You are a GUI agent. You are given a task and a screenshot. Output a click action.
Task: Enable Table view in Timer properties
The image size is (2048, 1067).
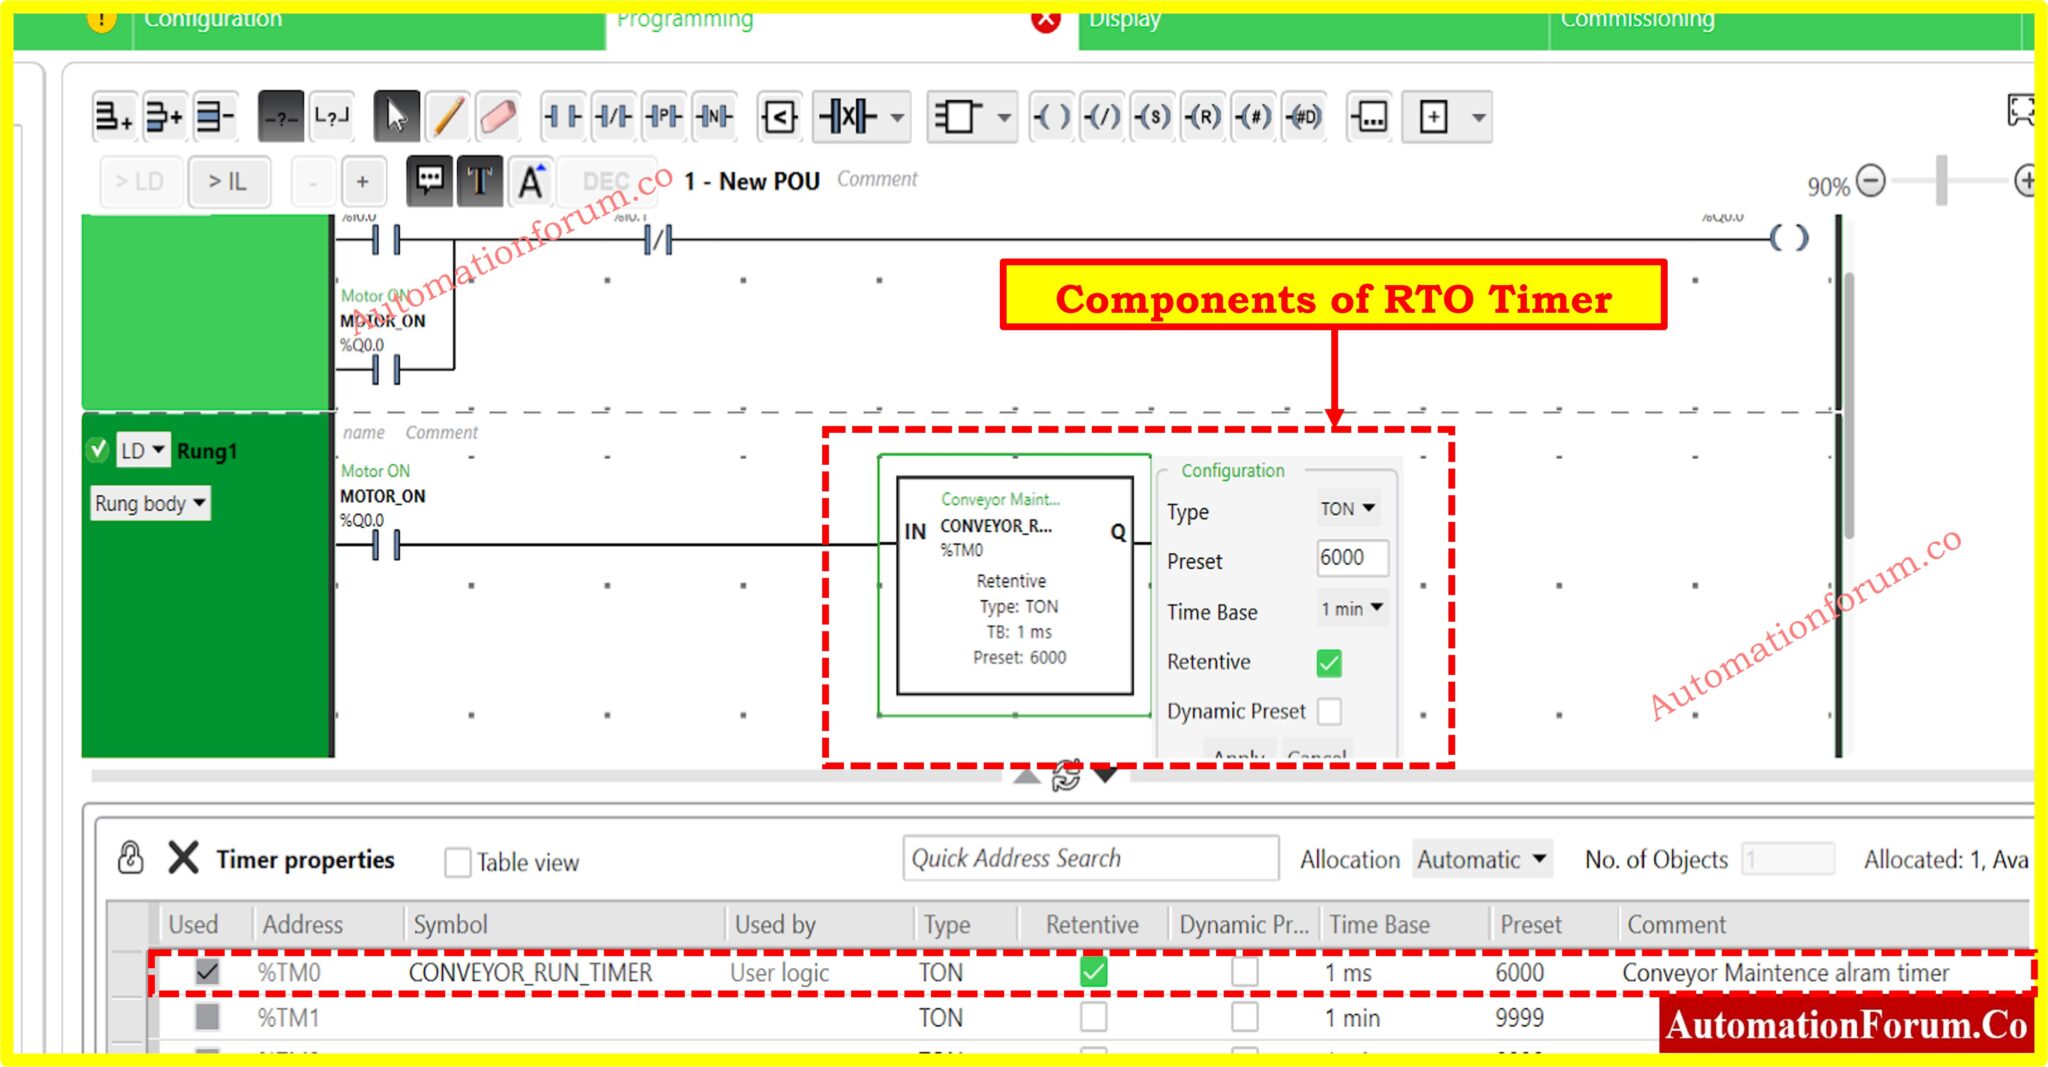coord(456,861)
